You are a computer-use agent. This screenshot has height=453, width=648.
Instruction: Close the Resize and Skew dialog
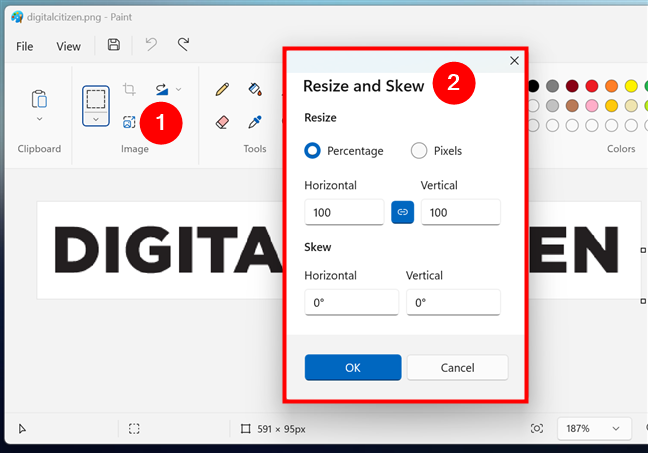[x=514, y=61]
